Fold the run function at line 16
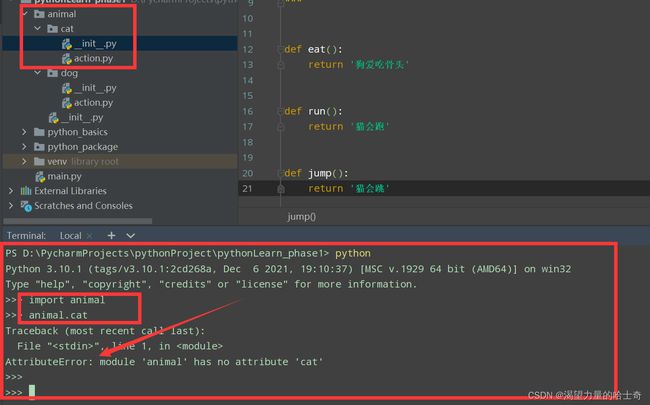 click(281, 111)
